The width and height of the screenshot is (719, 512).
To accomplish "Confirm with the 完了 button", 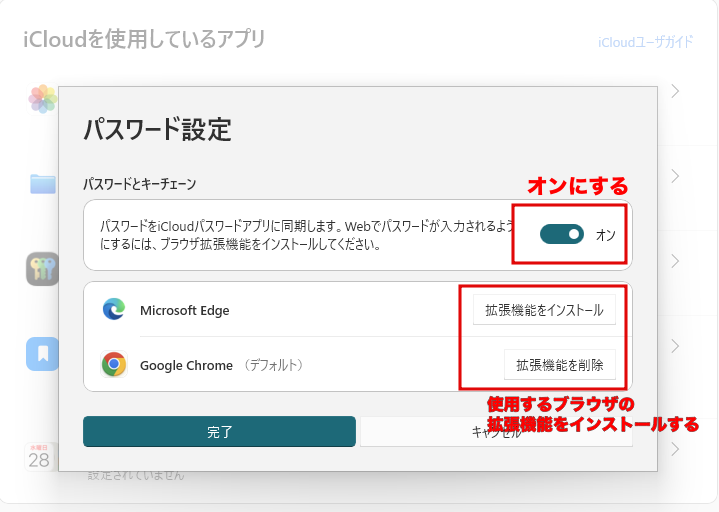I will point(219,432).
